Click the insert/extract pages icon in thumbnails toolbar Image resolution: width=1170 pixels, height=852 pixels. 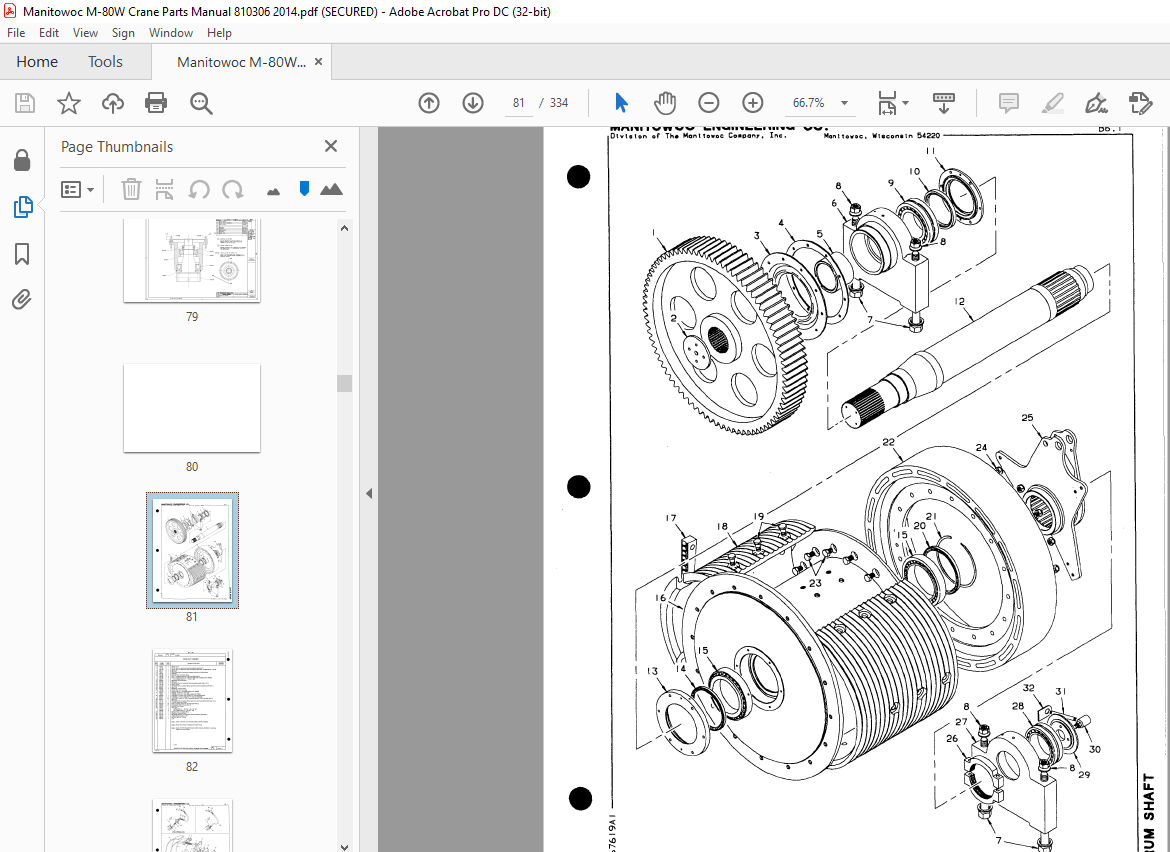click(x=164, y=189)
